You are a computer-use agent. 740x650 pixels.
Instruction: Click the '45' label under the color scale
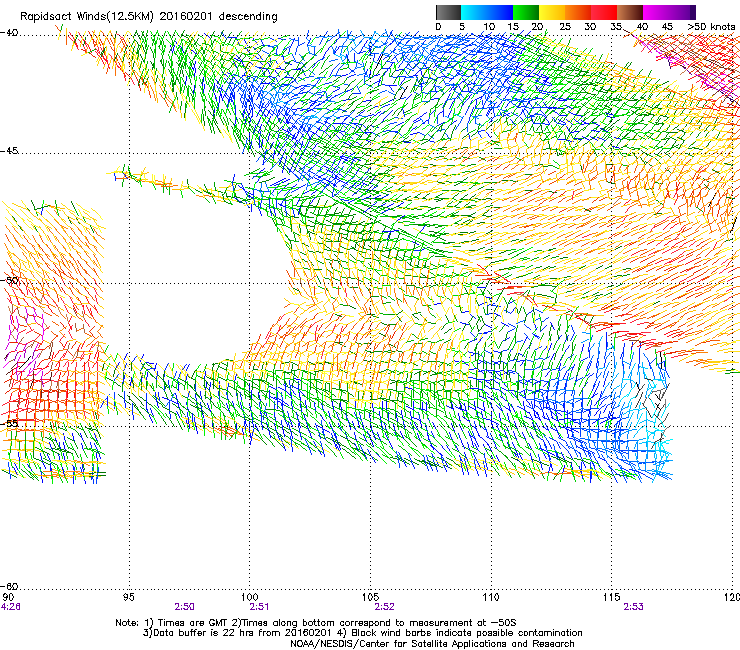(x=667, y=27)
